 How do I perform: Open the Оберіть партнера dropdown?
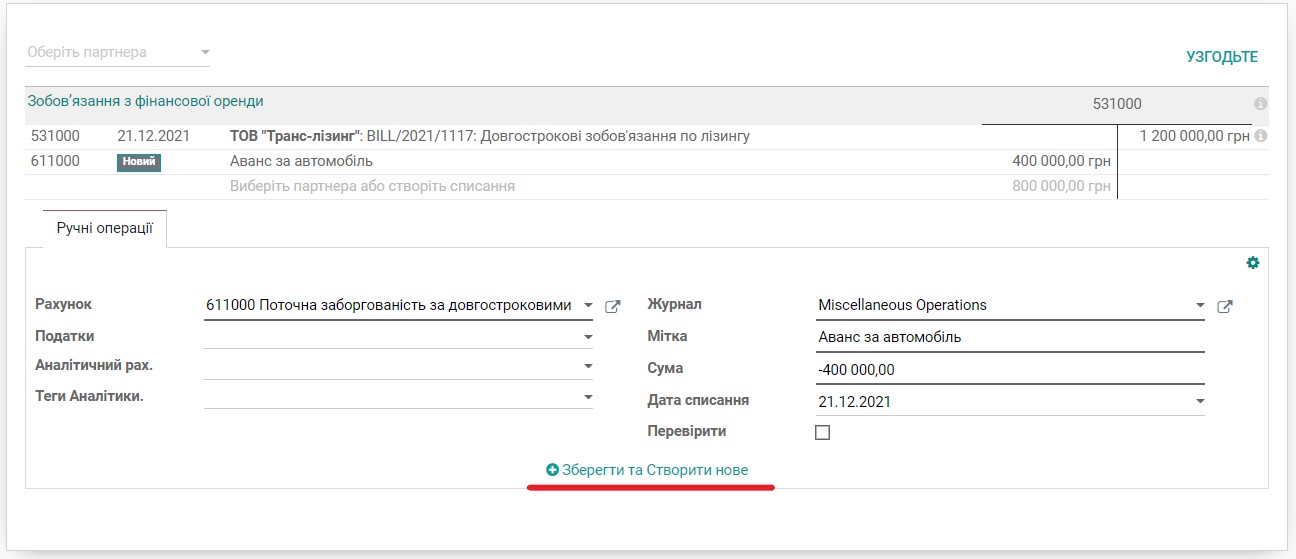tap(118, 52)
